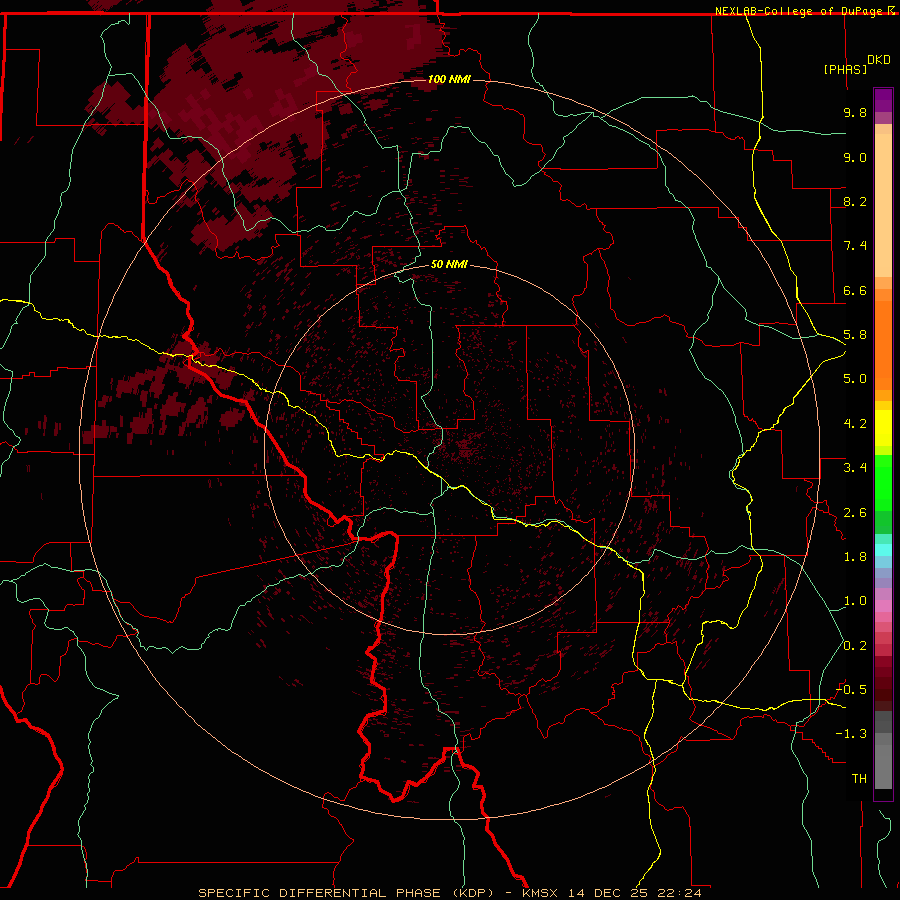Click the 0.2 value on color scale
The width and height of the screenshot is (900, 900).
tap(855, 646)
